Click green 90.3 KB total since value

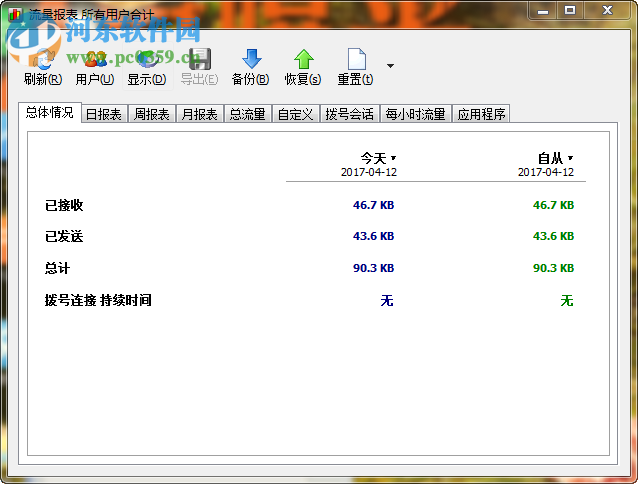coord(553,268)
